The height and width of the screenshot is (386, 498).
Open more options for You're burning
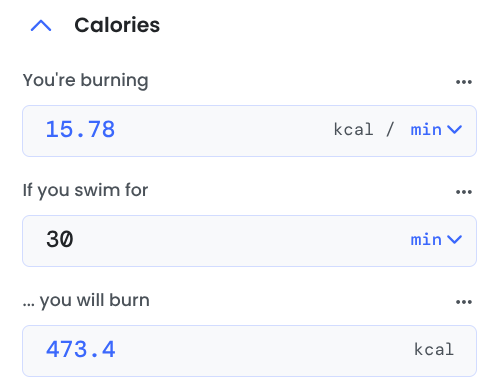point(464,82)
